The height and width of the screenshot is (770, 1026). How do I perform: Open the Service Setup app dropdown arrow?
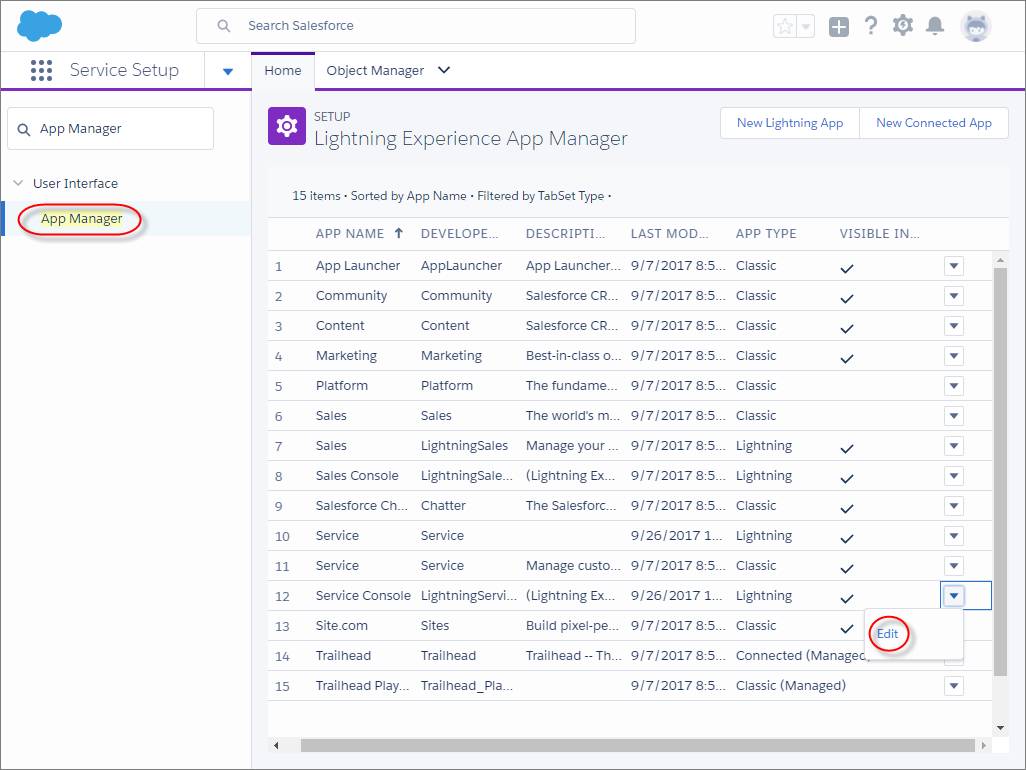point(228,71)
